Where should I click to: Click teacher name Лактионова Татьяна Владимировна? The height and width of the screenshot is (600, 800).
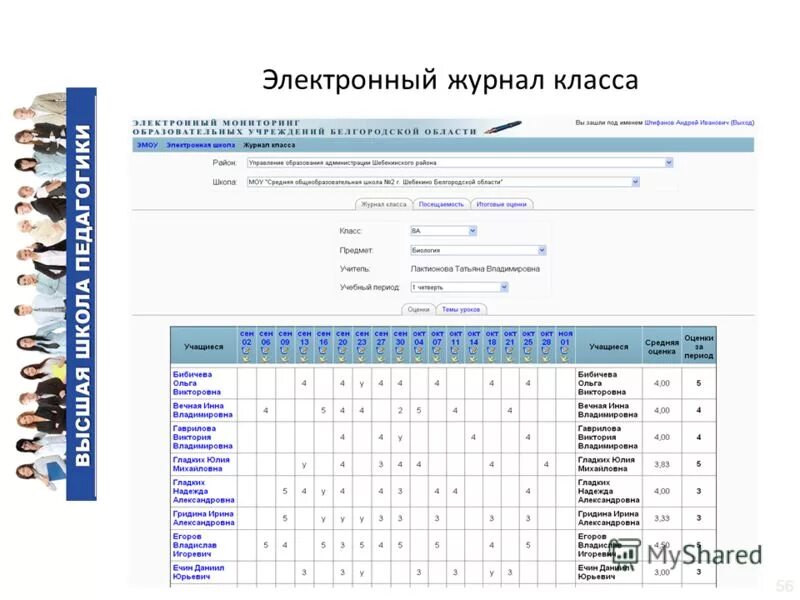tap(475, 269)
